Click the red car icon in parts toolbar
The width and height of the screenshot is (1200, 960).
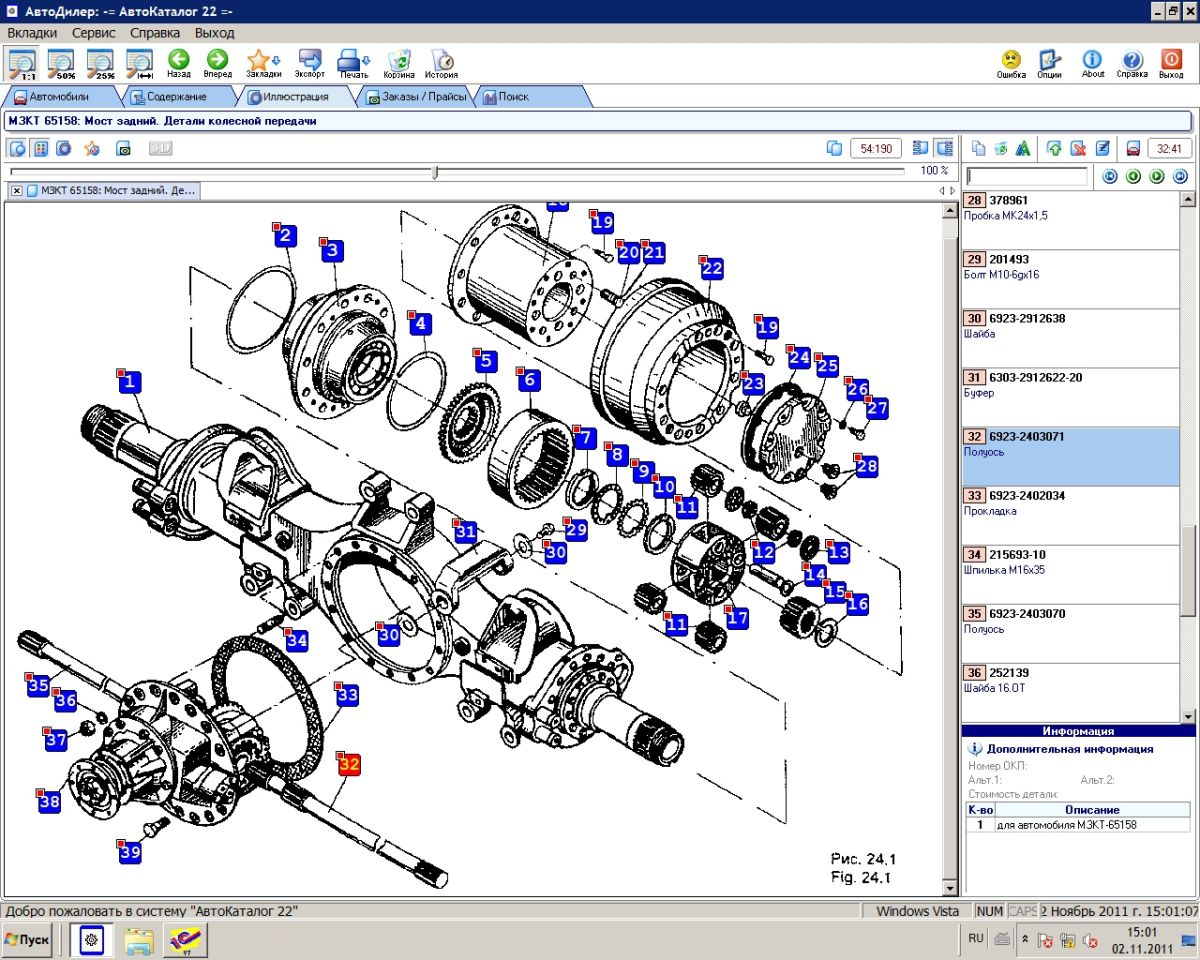point(1133,149)
